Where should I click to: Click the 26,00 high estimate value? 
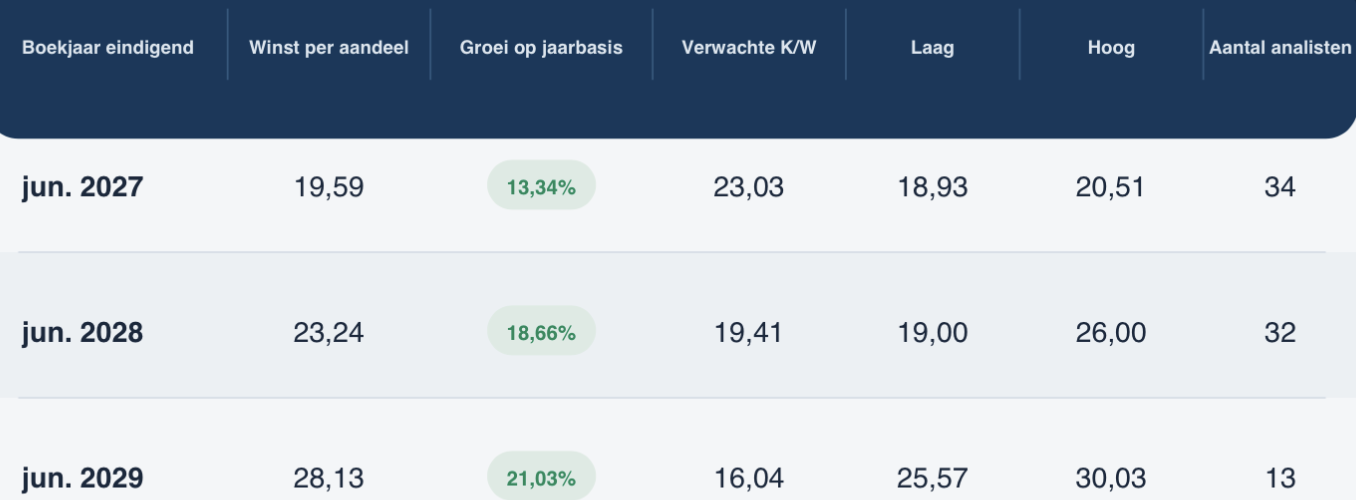[x=1111, y=332]
